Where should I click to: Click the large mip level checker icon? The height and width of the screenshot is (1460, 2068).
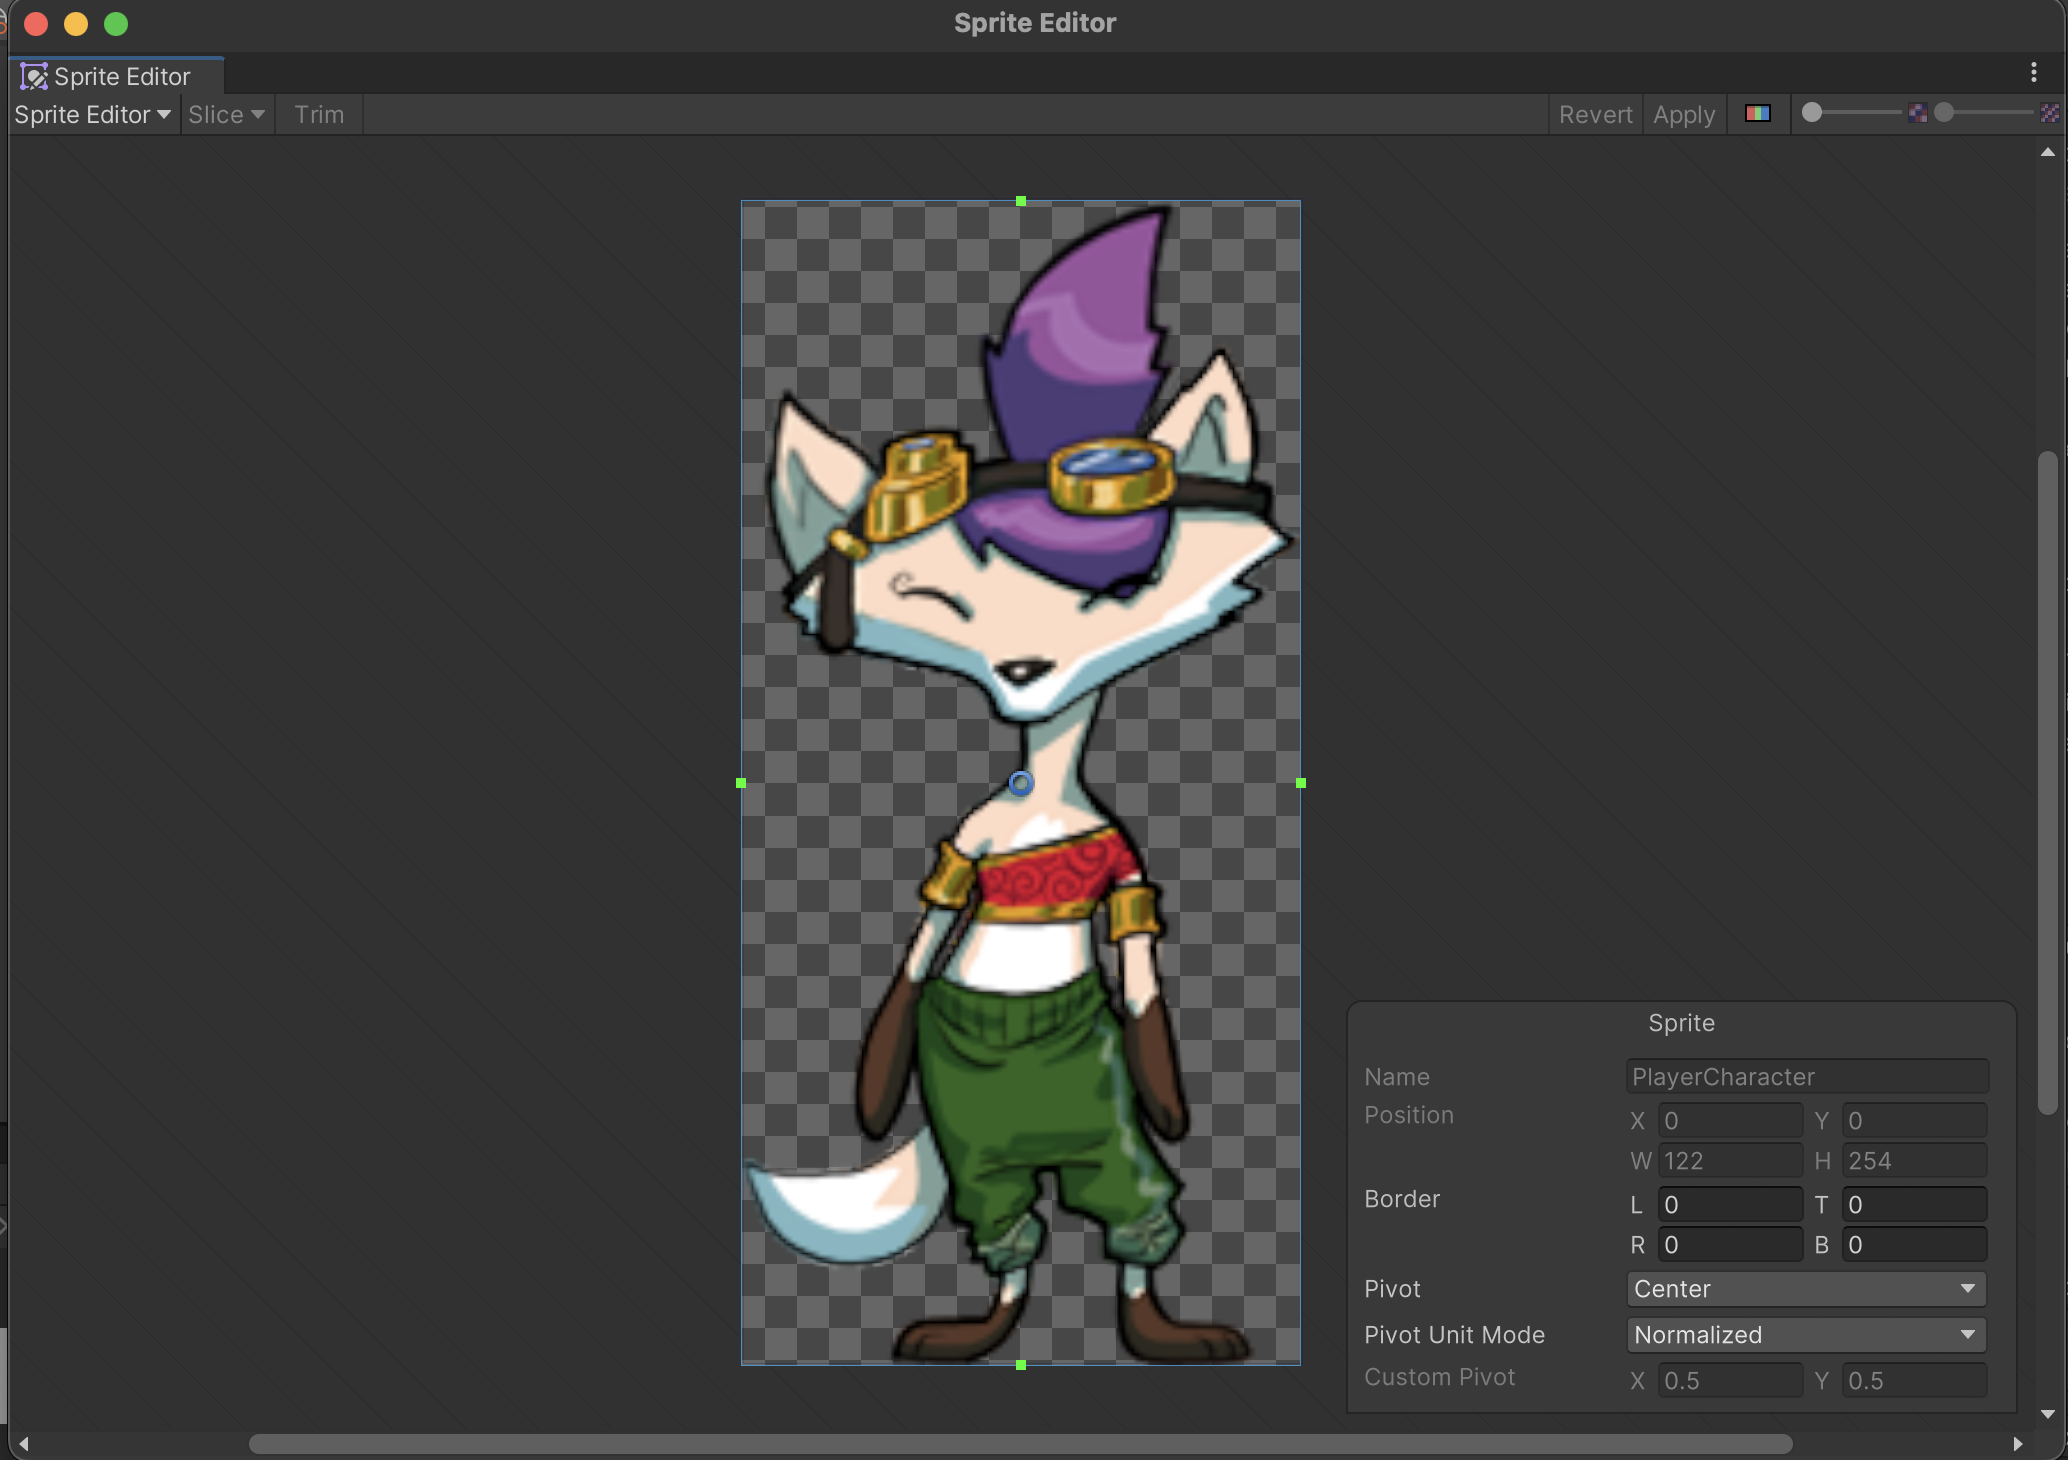(x=2049, y=114)
